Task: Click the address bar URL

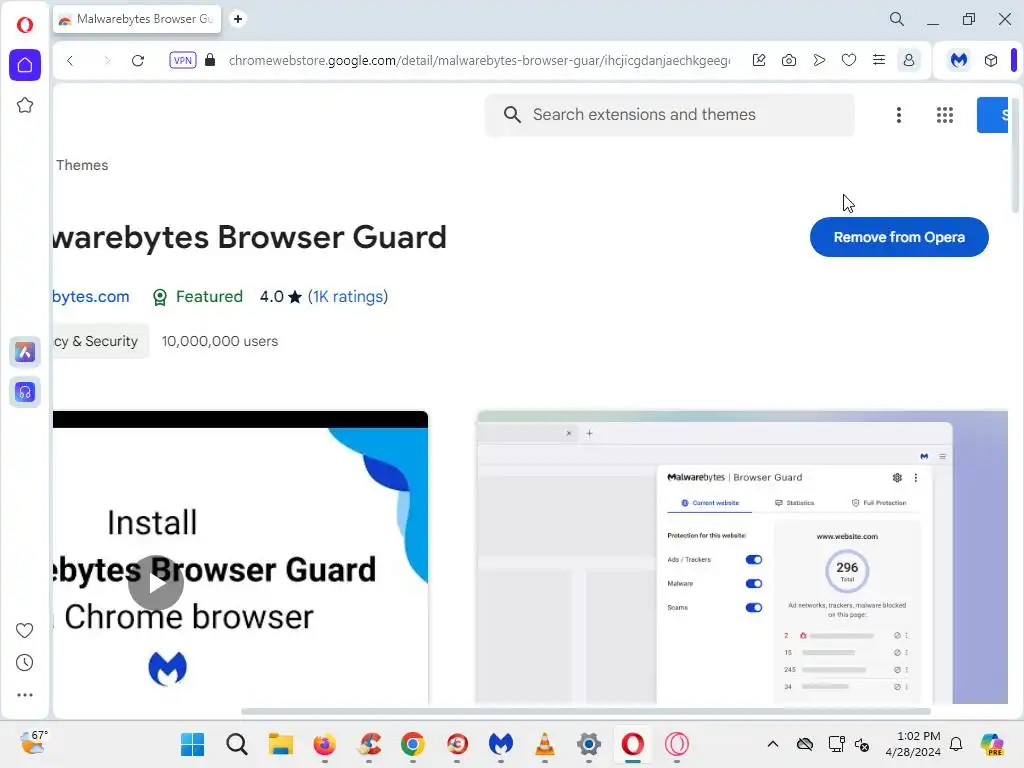Action: point(479,61)
